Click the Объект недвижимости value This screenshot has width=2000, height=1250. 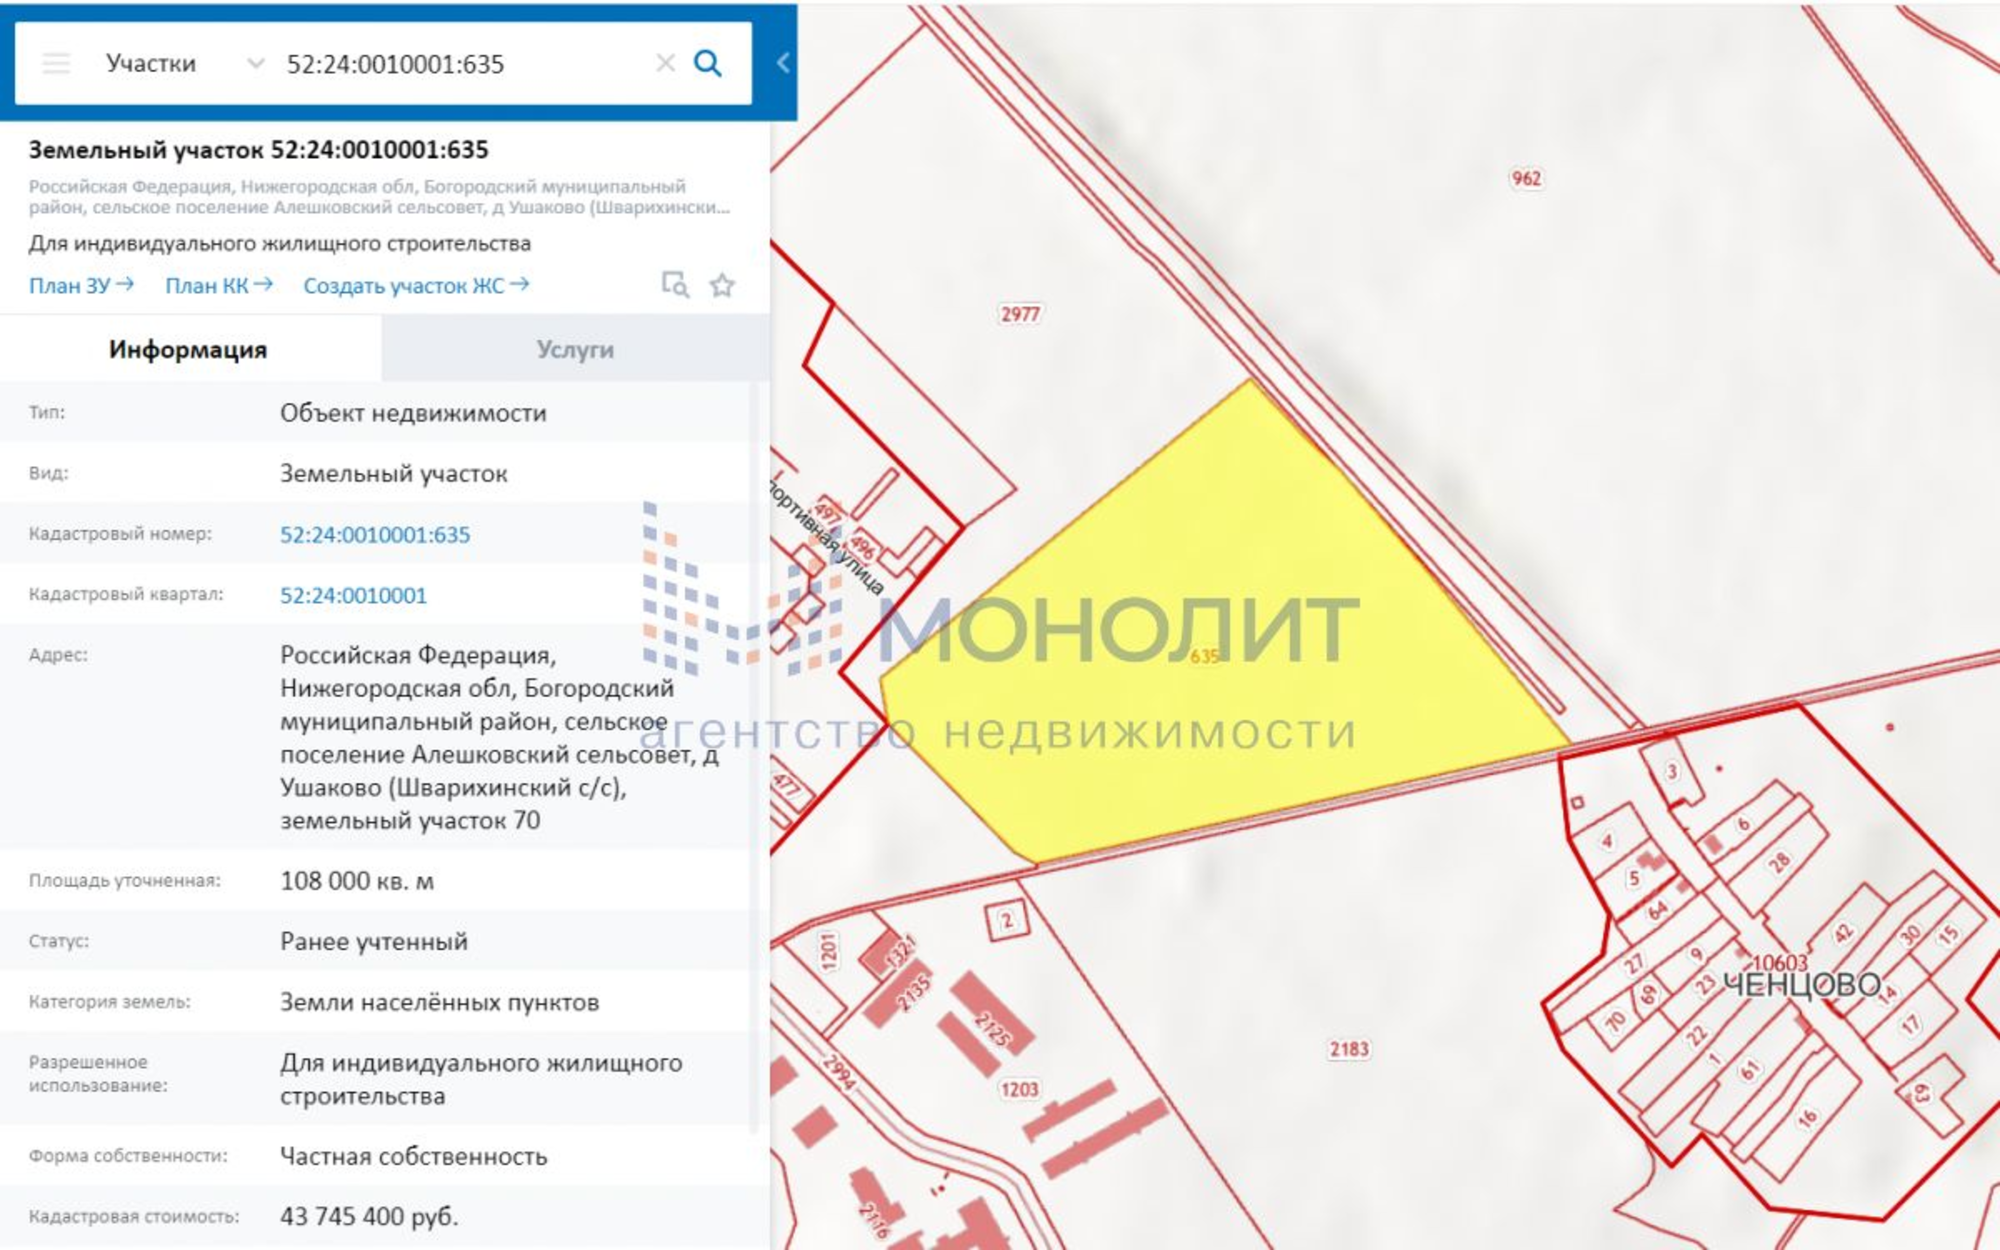(x=414, y=413)
